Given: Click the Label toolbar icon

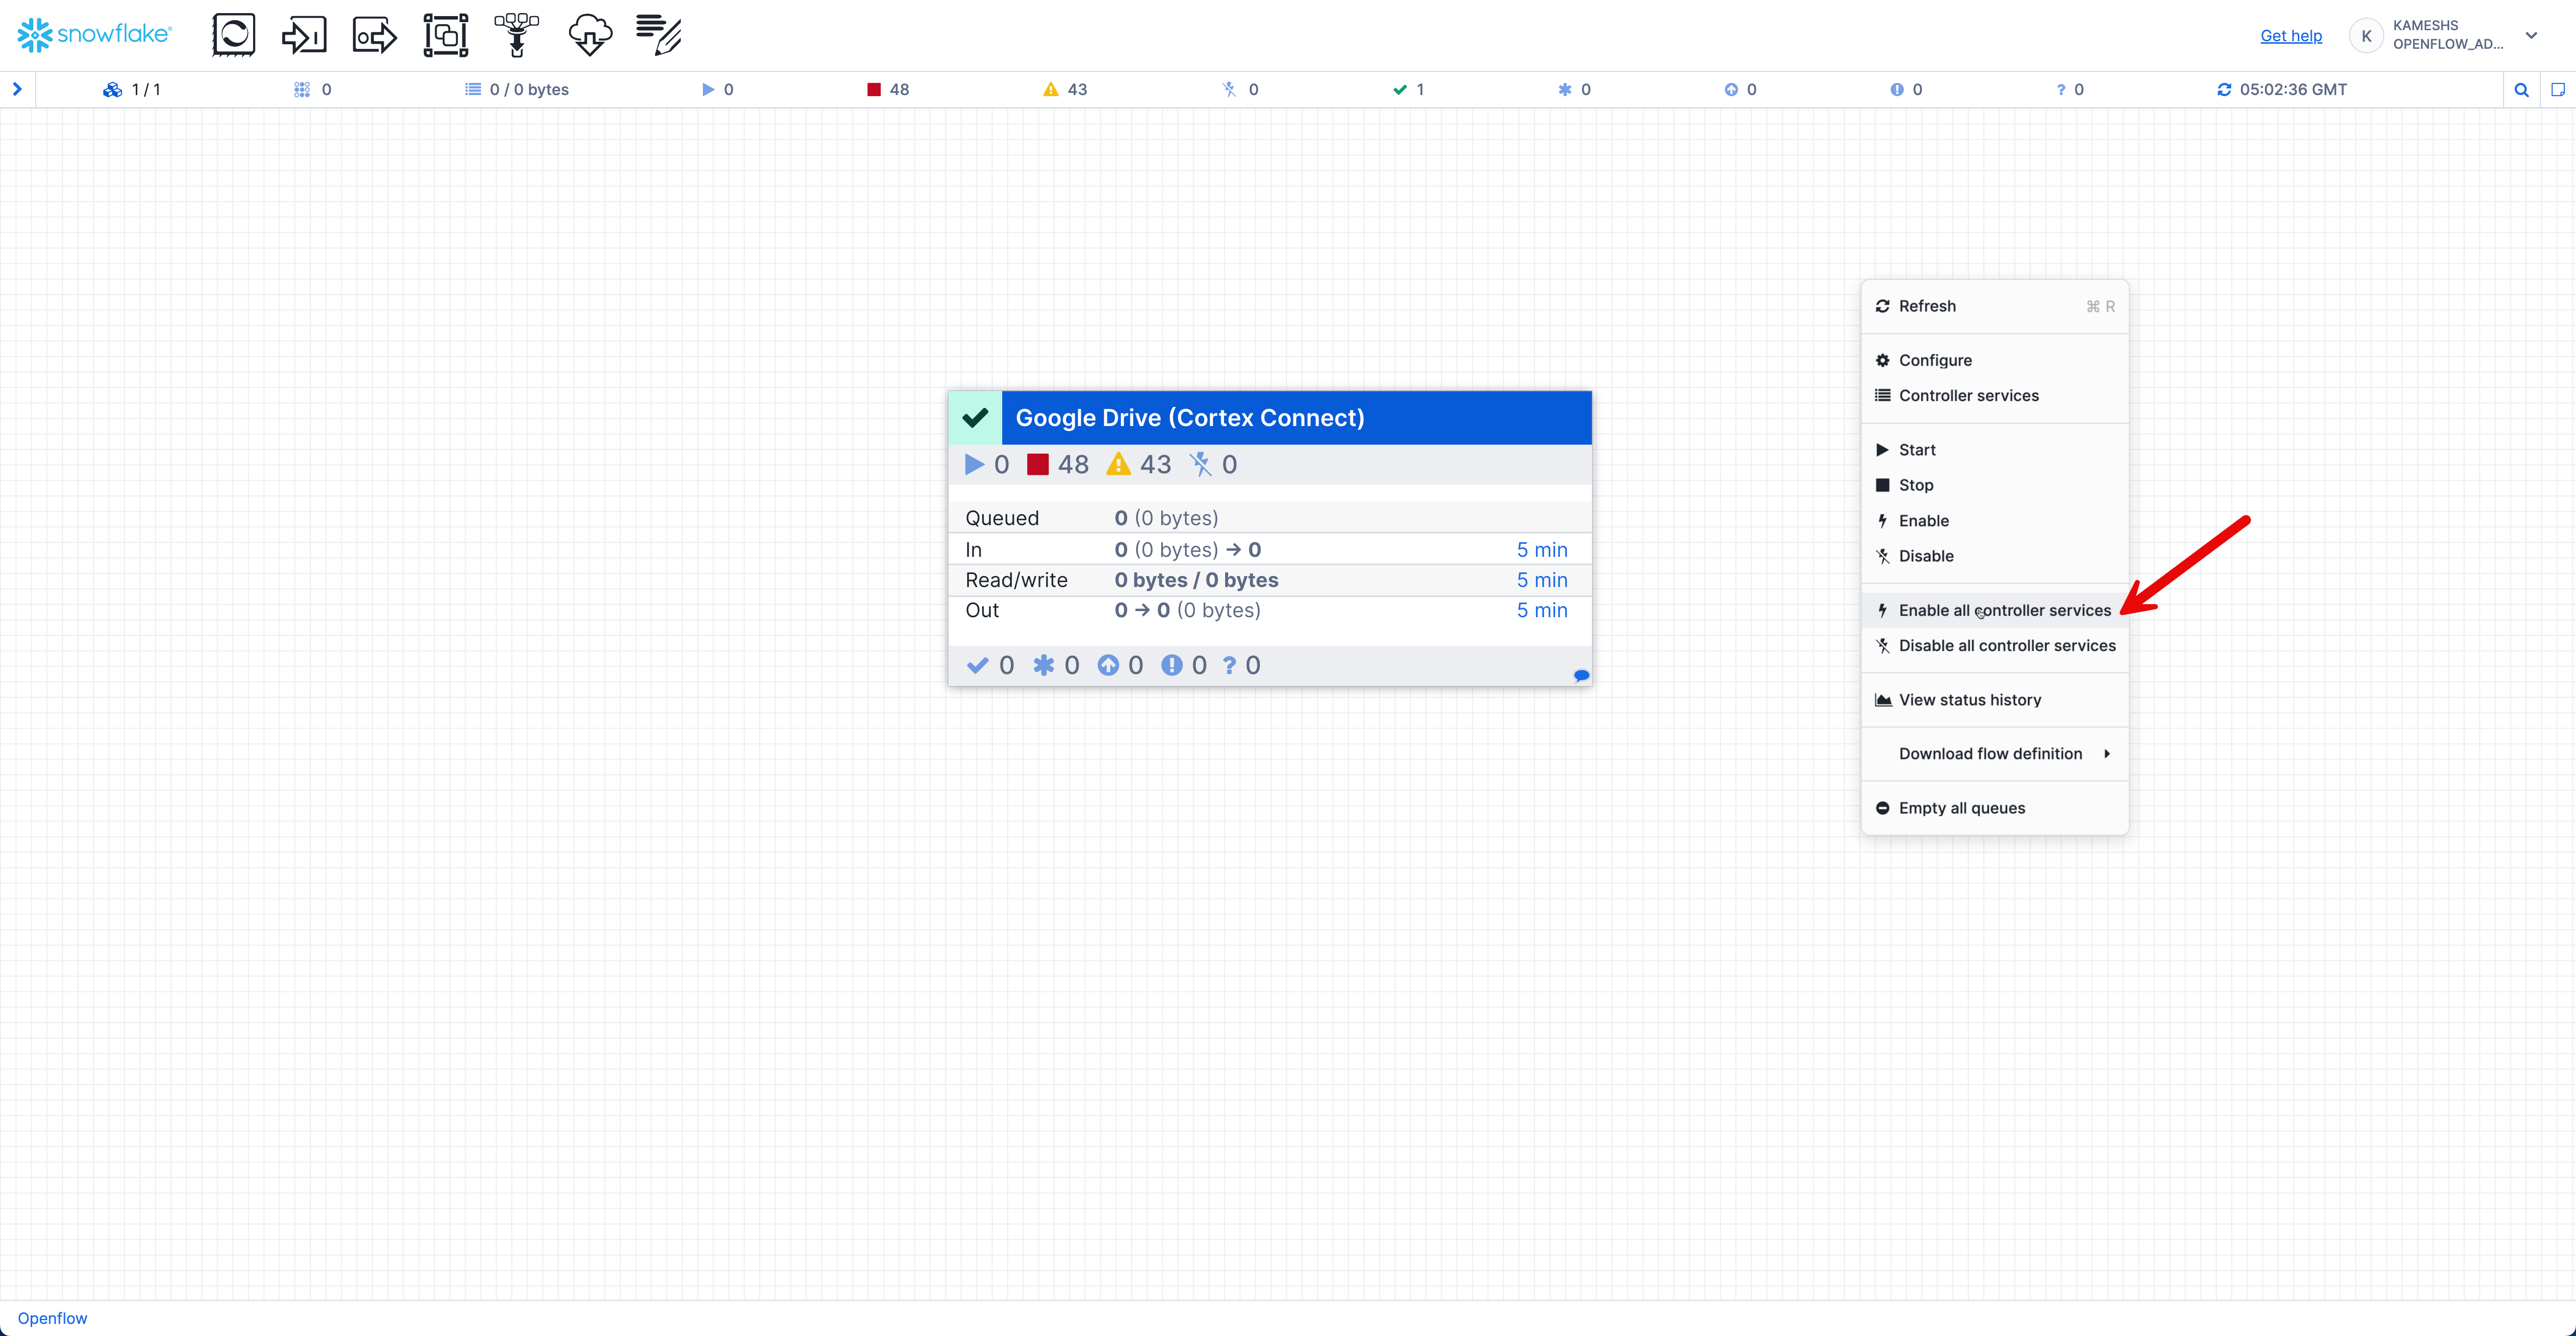Looking at the screenshot, I should click(x=660, y=35).
